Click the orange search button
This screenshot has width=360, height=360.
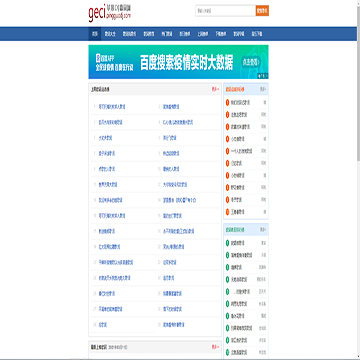(x=262, y=11)
